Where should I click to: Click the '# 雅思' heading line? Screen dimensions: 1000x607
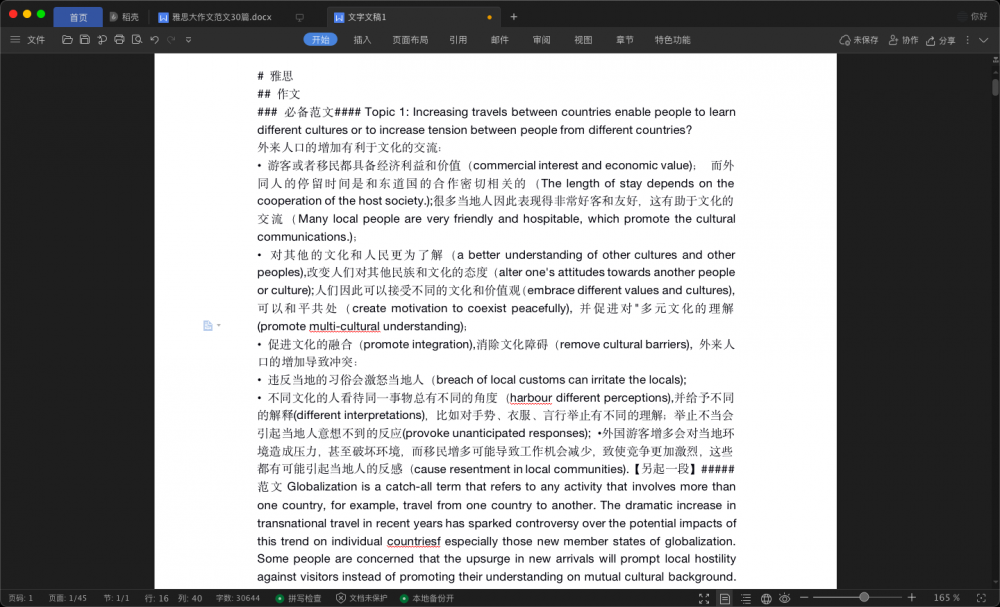click(x=275, y=76)
